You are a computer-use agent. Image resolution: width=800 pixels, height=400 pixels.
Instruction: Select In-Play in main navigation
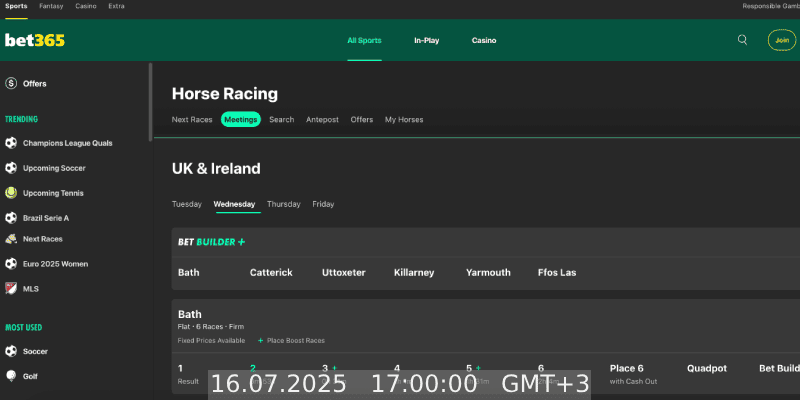coord(427,40)
